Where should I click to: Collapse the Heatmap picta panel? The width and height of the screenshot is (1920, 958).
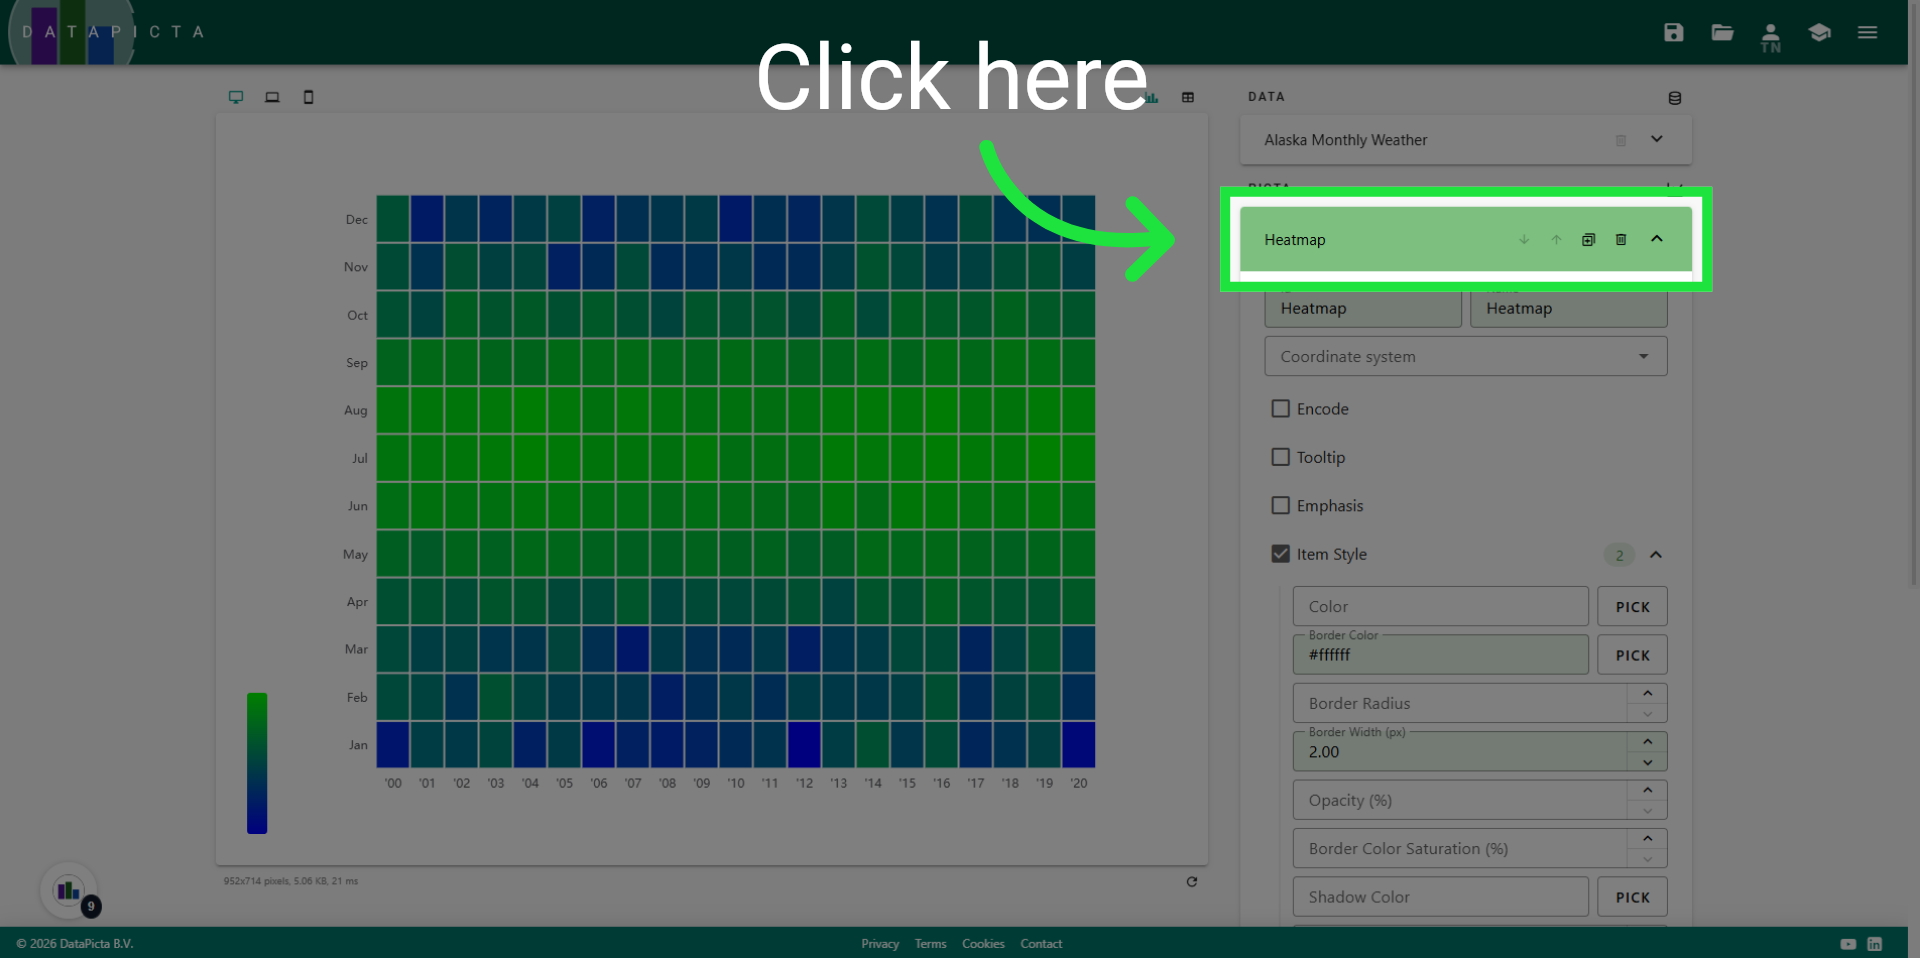coord(1657,238)
